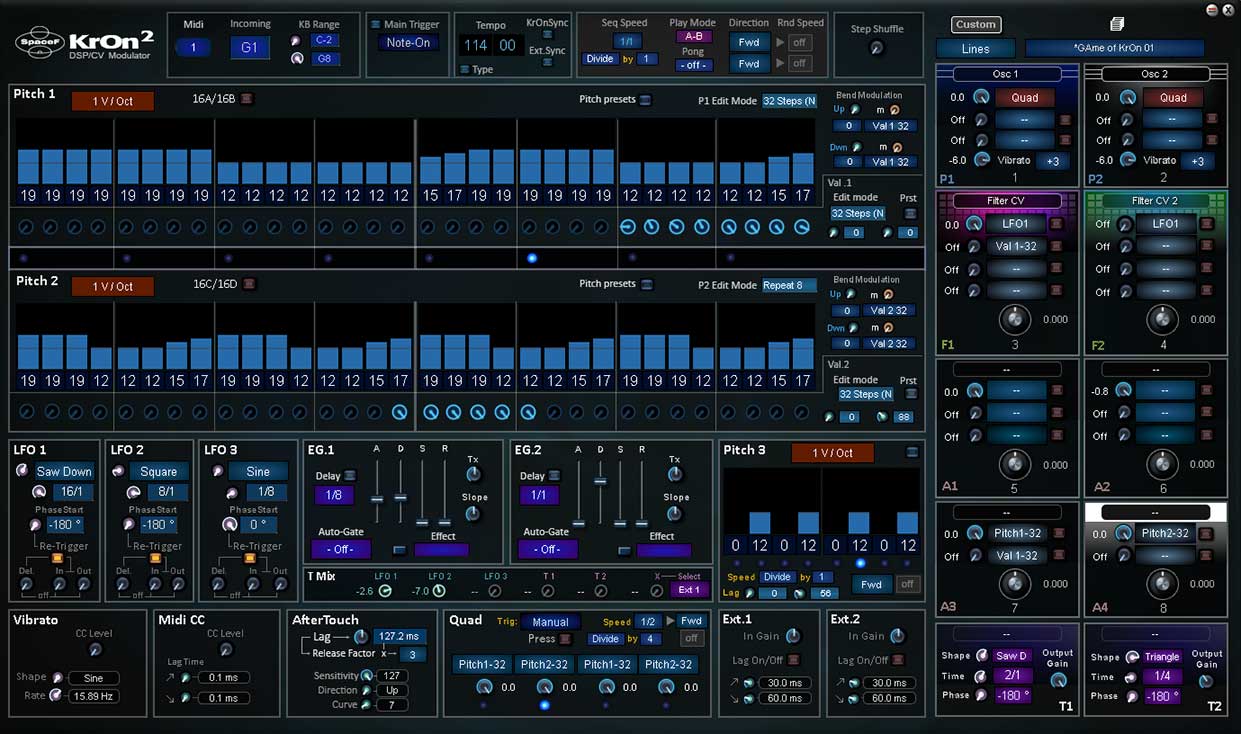This screenshot has height=734, width=1241.
Task: Click the EG.1 Release slider
Action: point(445,521)
